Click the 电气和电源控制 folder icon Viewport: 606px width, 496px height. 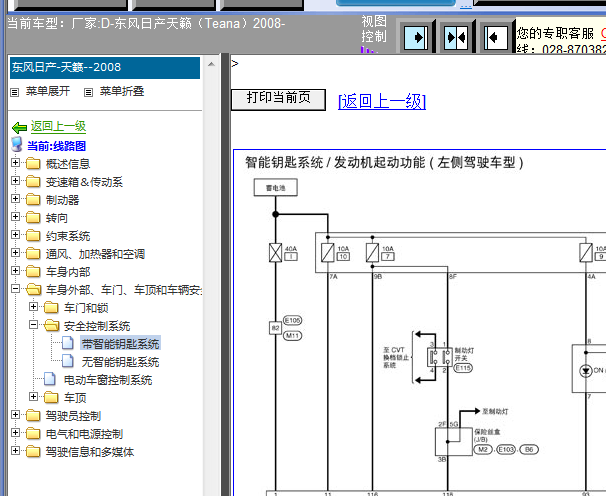(33, 433)
